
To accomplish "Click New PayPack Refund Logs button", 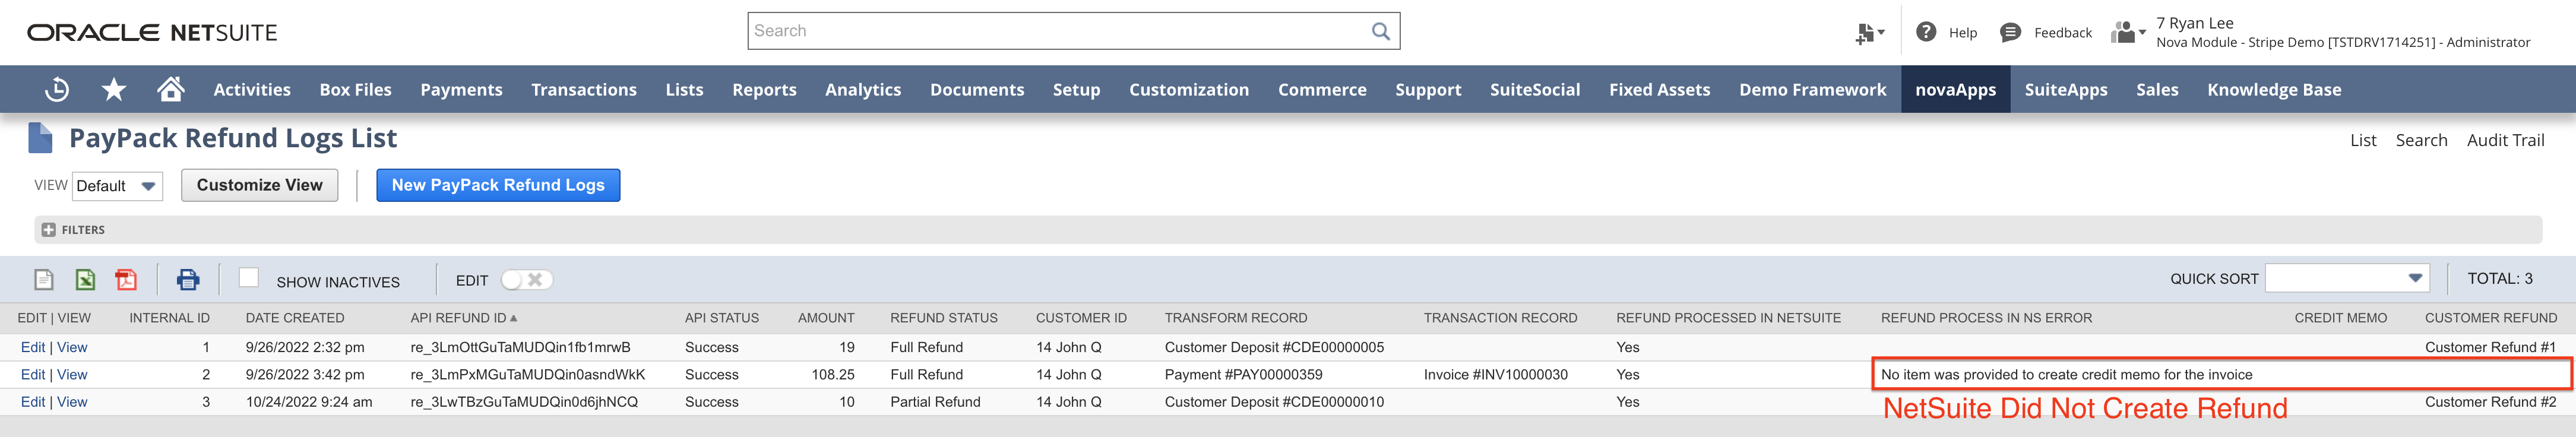I will tap(498, 185).
